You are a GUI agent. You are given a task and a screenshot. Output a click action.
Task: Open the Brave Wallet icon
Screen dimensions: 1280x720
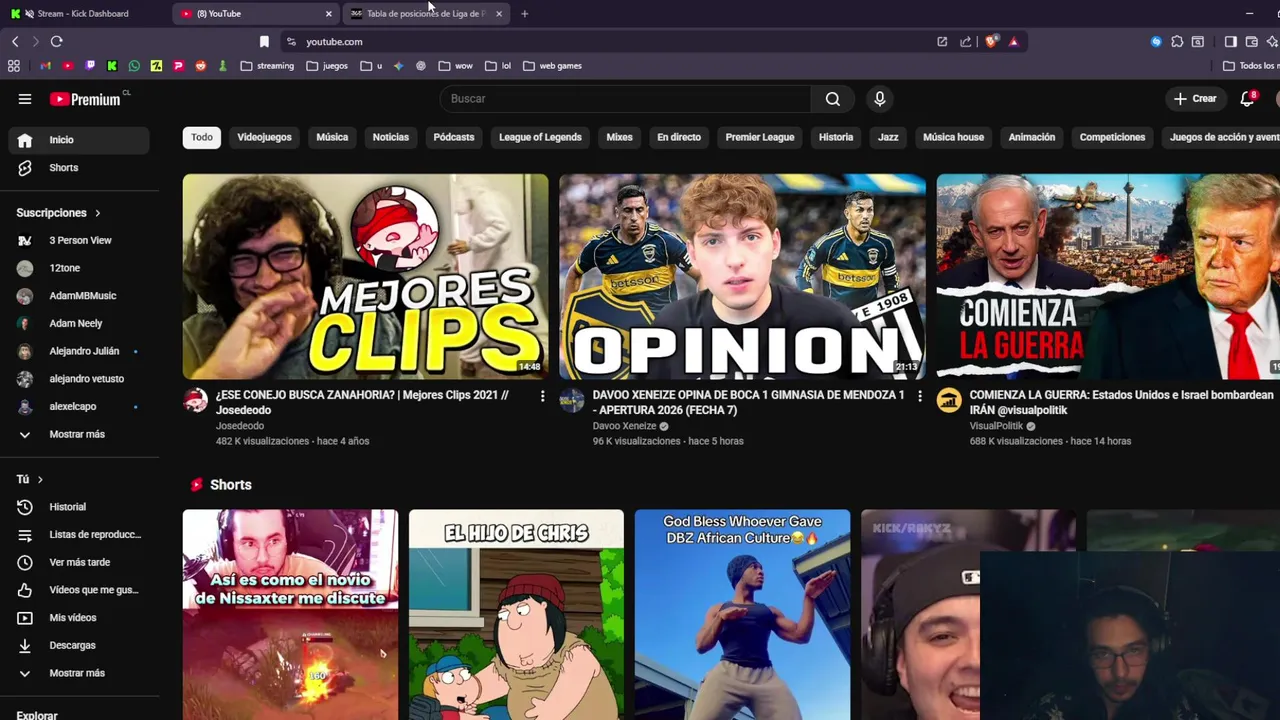point(1252,42)
